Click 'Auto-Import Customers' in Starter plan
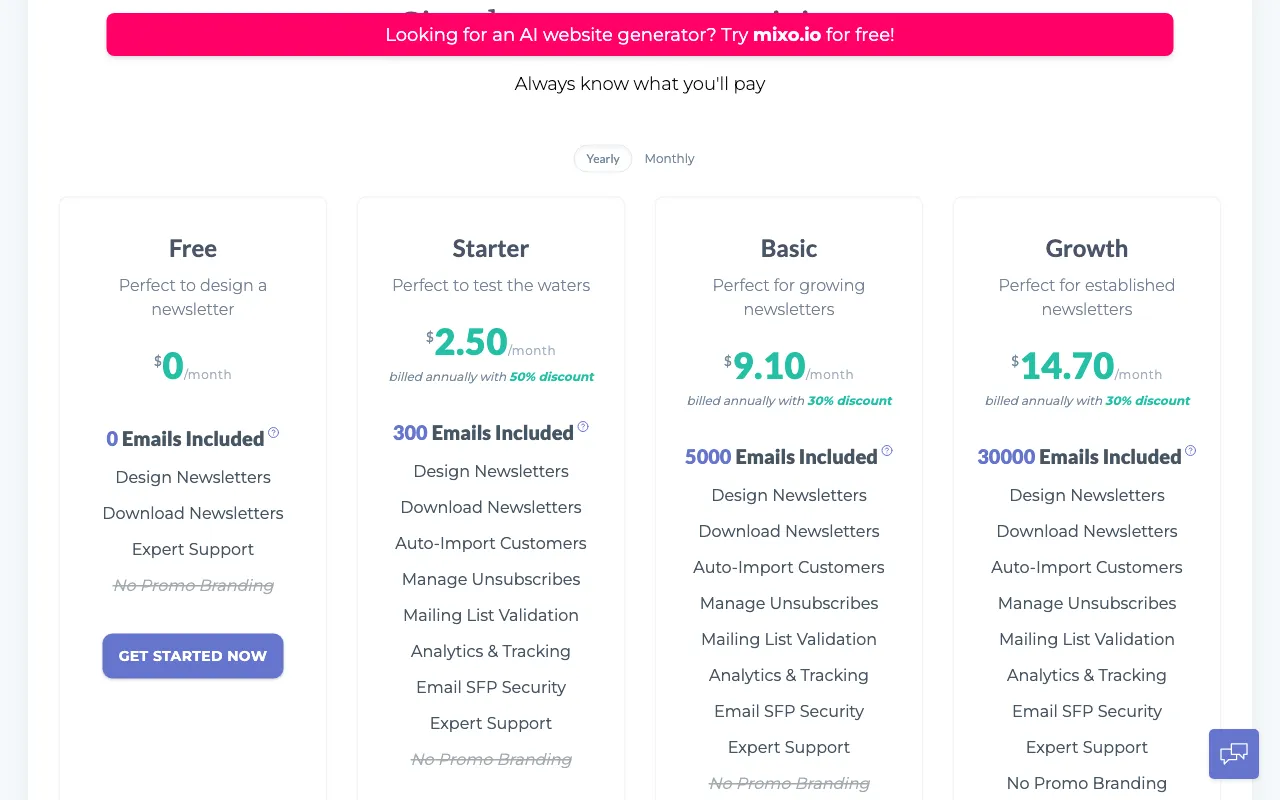The image size is (1280, 800). point(491,543)
